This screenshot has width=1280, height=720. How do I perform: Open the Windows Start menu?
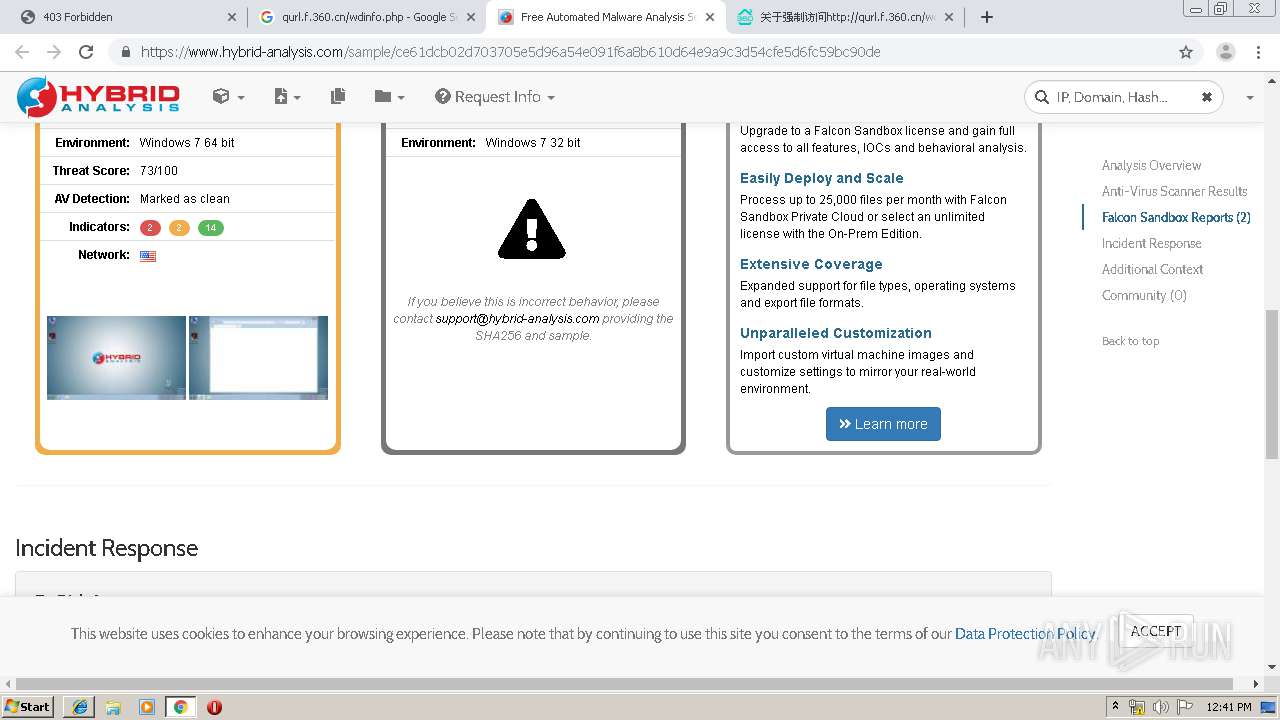[x=28, y=706]
